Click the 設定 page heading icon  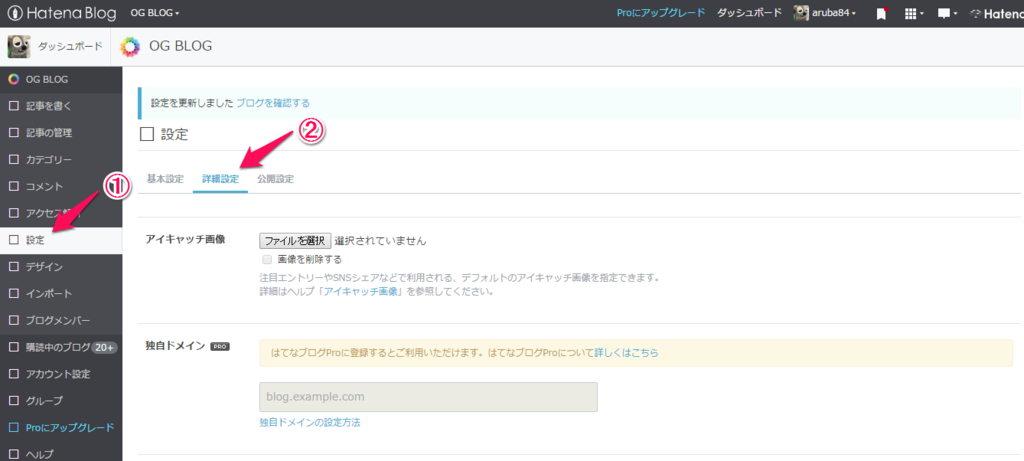[147, 135]
